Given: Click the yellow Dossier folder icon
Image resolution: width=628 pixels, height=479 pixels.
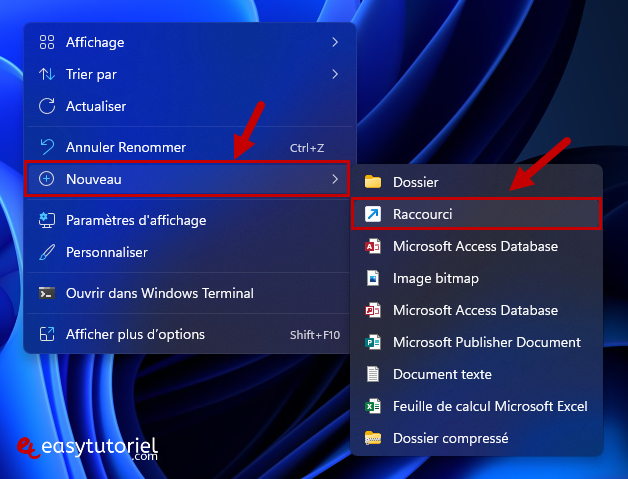Looking at the screenshot, I should click(373, 182).
